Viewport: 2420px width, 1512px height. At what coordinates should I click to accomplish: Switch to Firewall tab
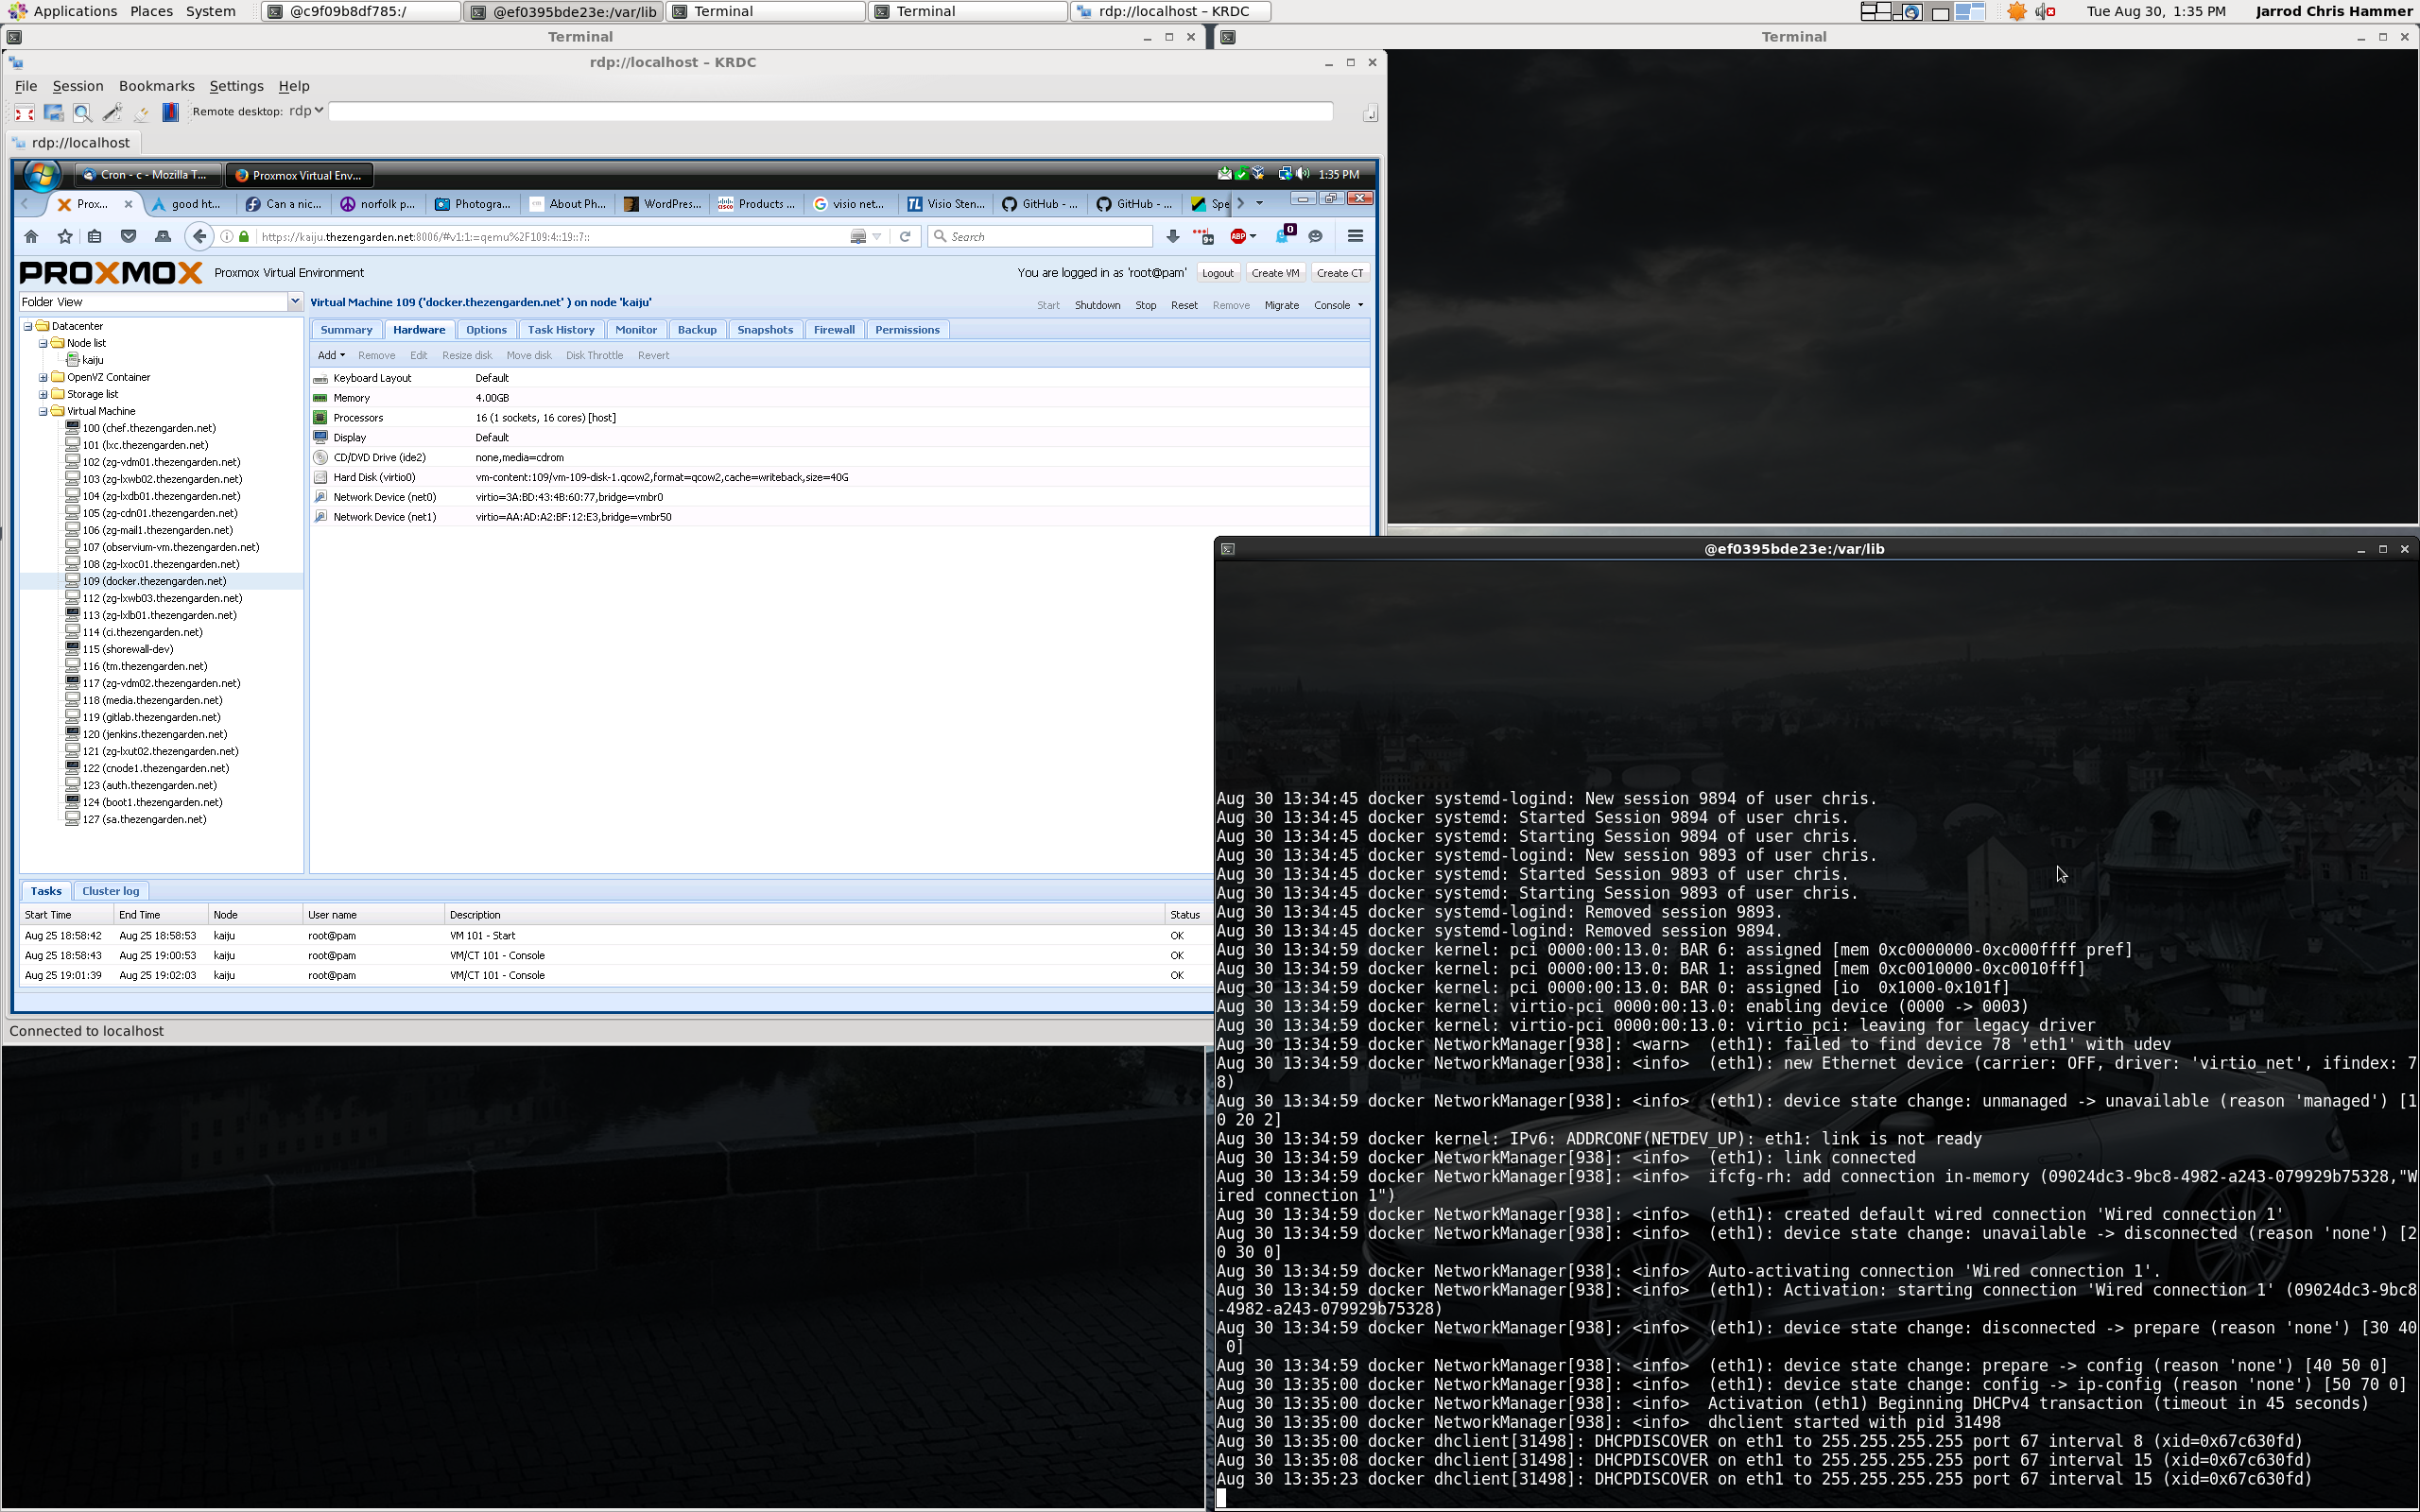pos(834,330)
